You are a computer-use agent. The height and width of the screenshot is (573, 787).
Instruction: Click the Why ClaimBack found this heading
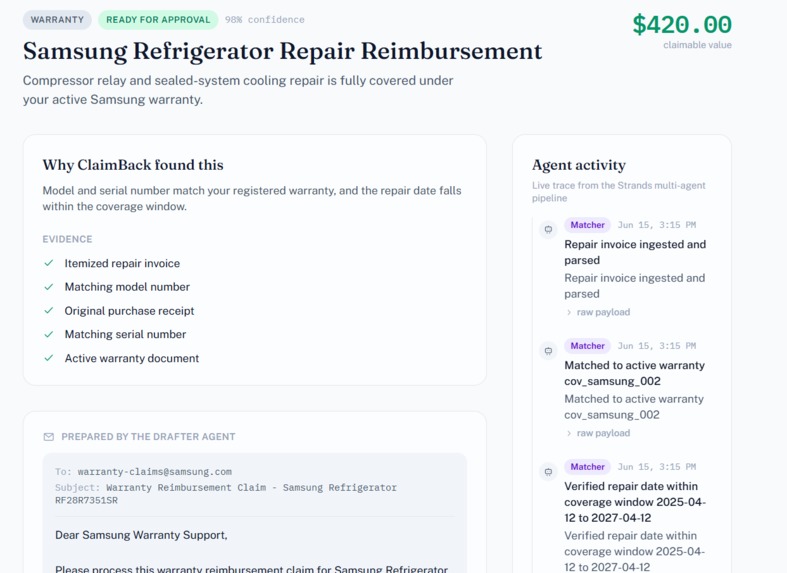[x=133, y=165]
